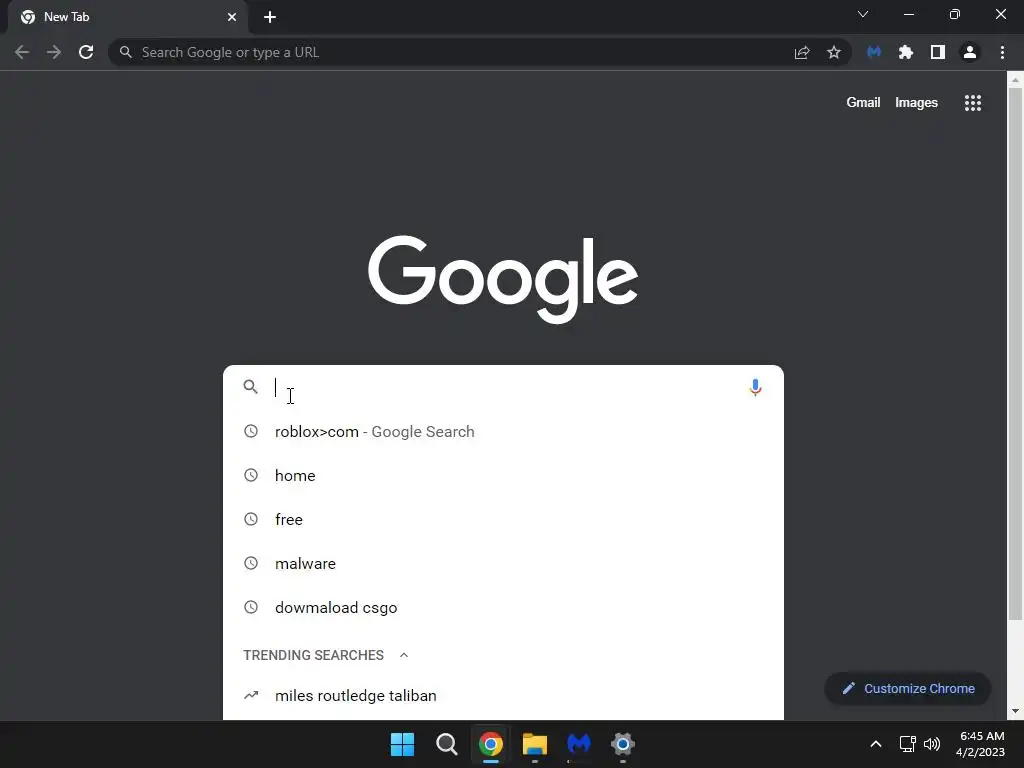Toggle the Chrome side panel icon

(x=938, y=52)
